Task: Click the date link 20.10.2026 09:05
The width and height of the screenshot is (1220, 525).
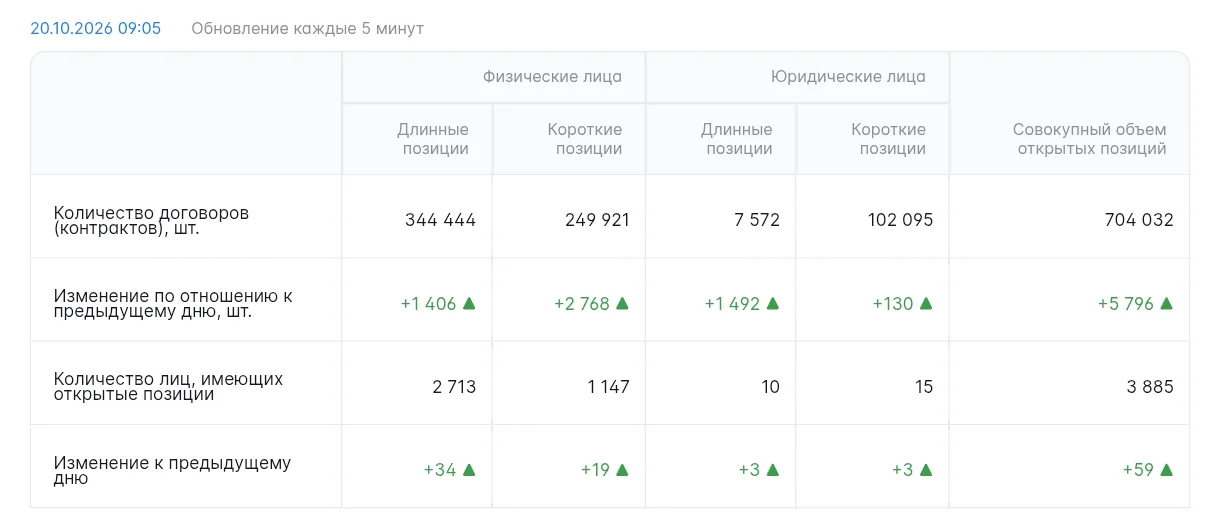Action: point(95,28)
